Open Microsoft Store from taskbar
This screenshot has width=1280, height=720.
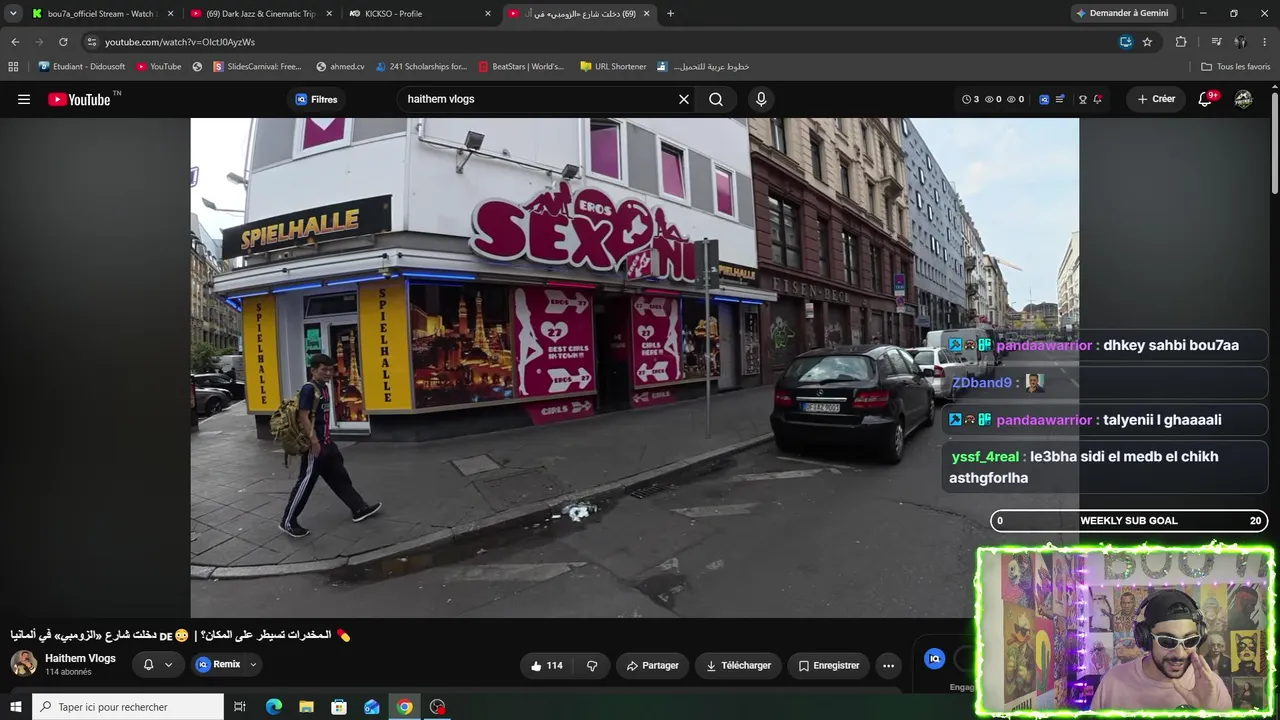click(339, 707)
